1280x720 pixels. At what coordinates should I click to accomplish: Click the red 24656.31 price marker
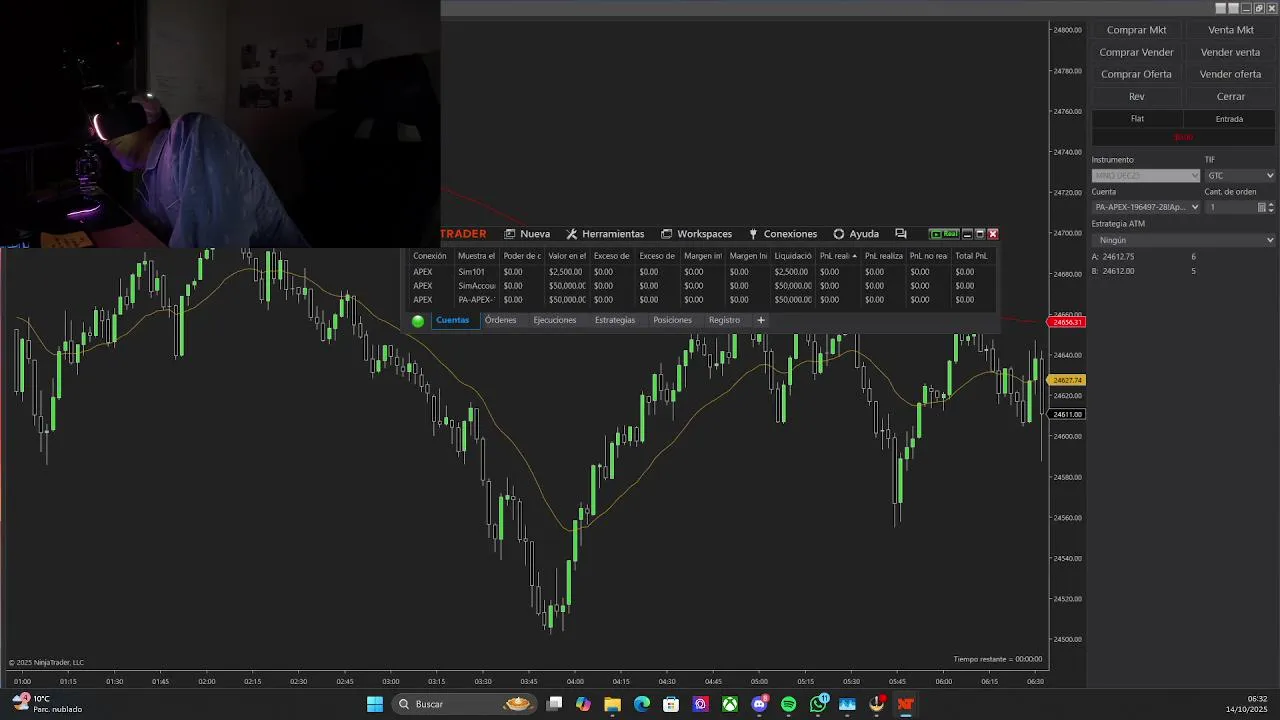1066,322
